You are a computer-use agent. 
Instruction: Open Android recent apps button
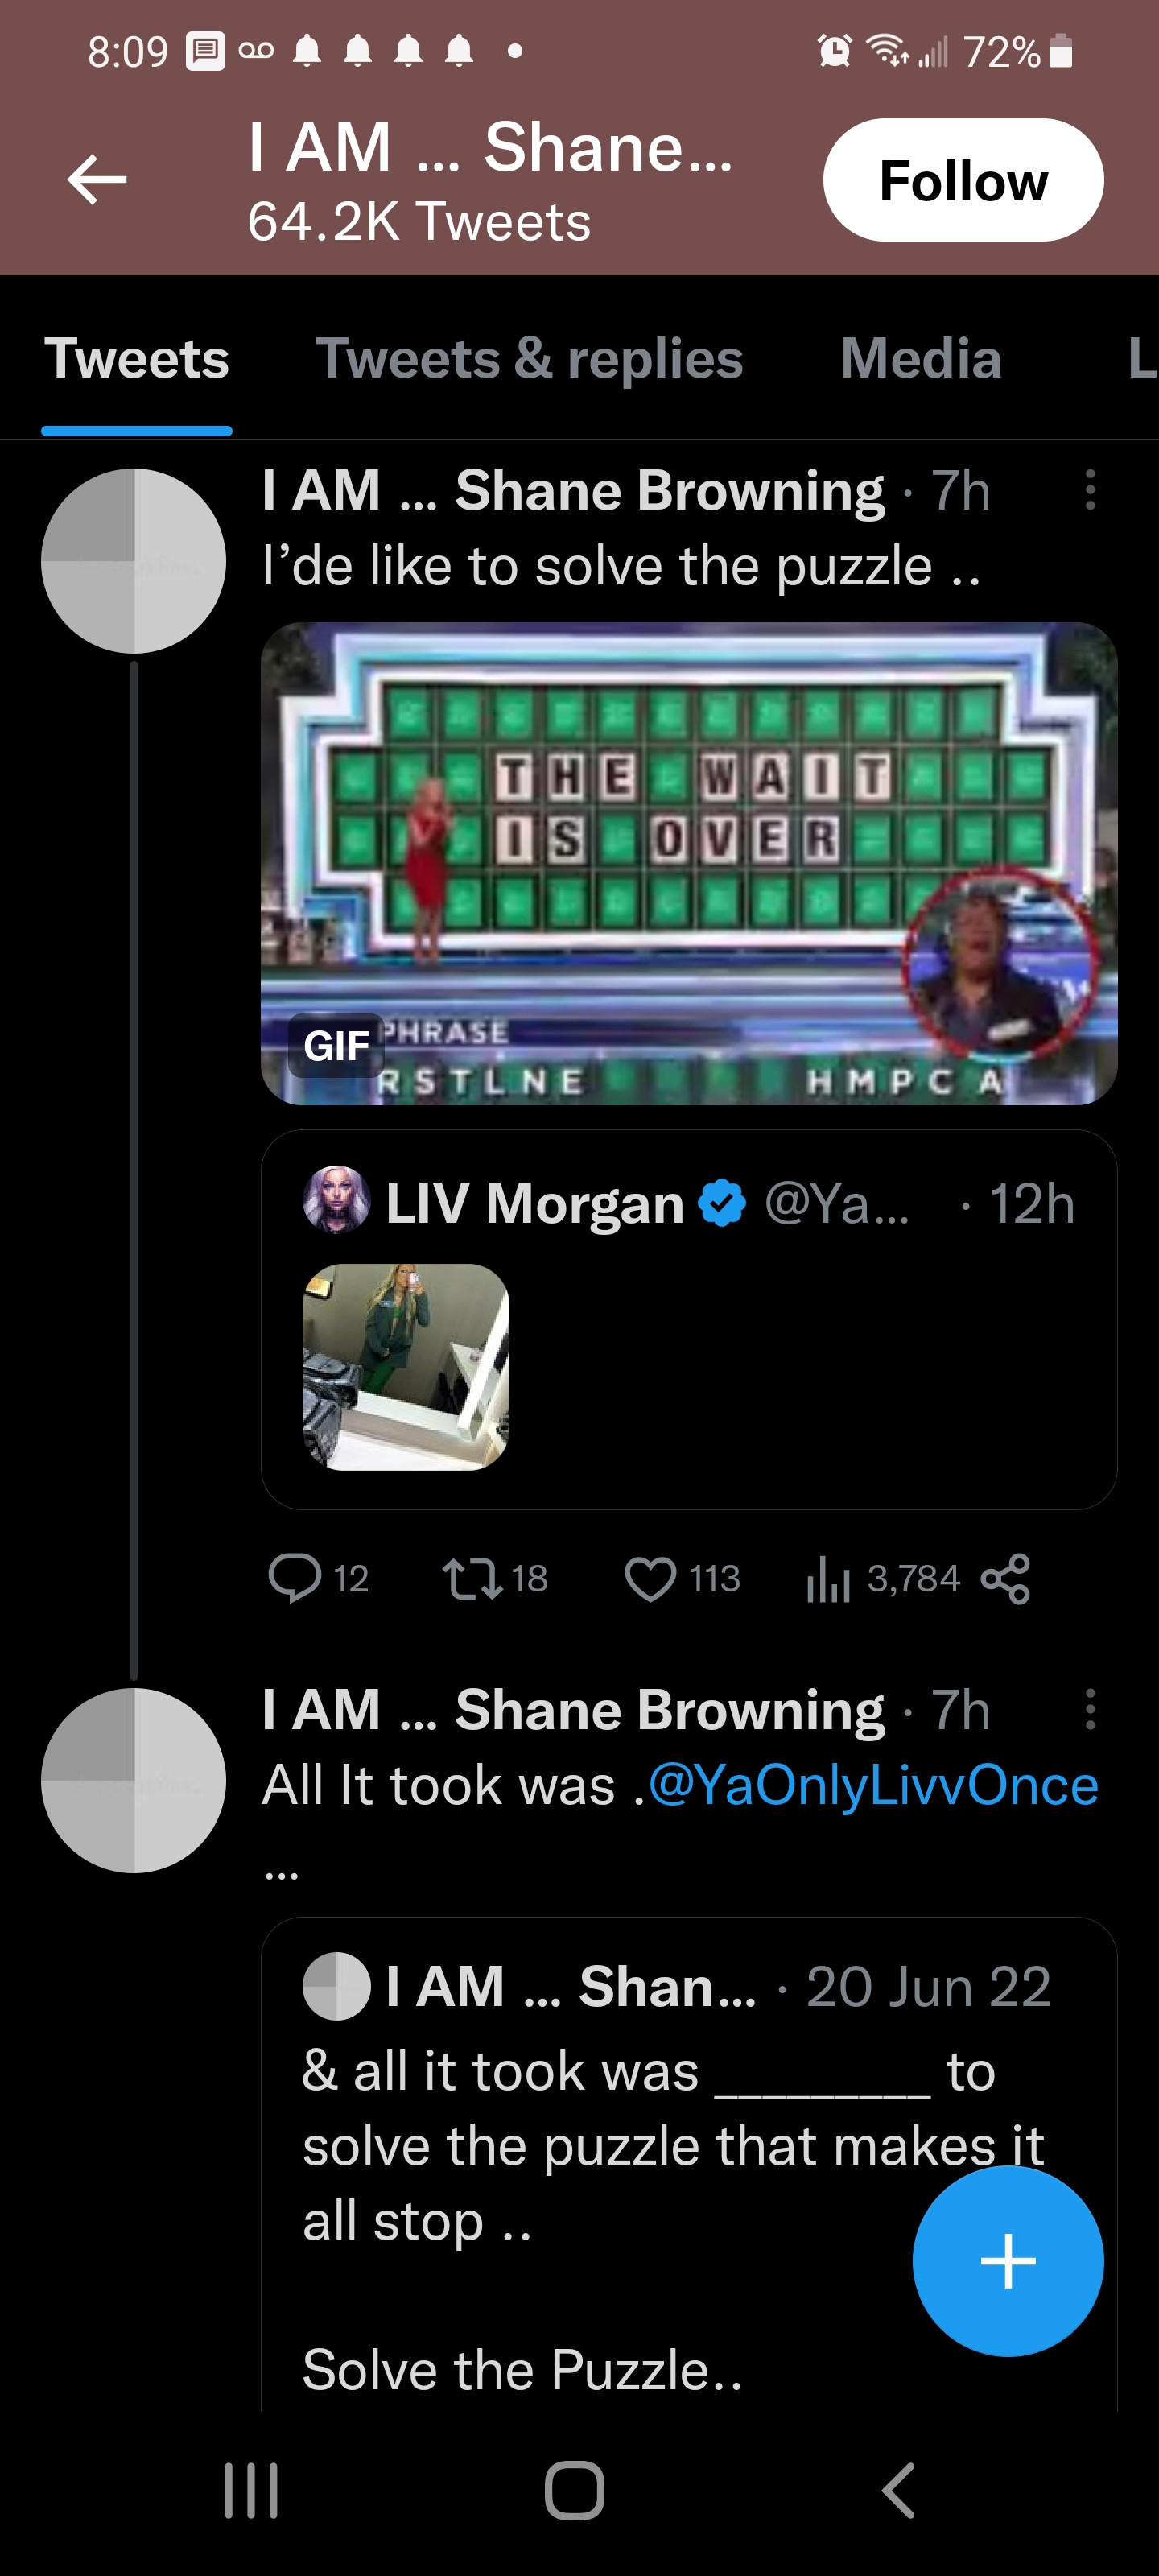(x=250, y=2490)
